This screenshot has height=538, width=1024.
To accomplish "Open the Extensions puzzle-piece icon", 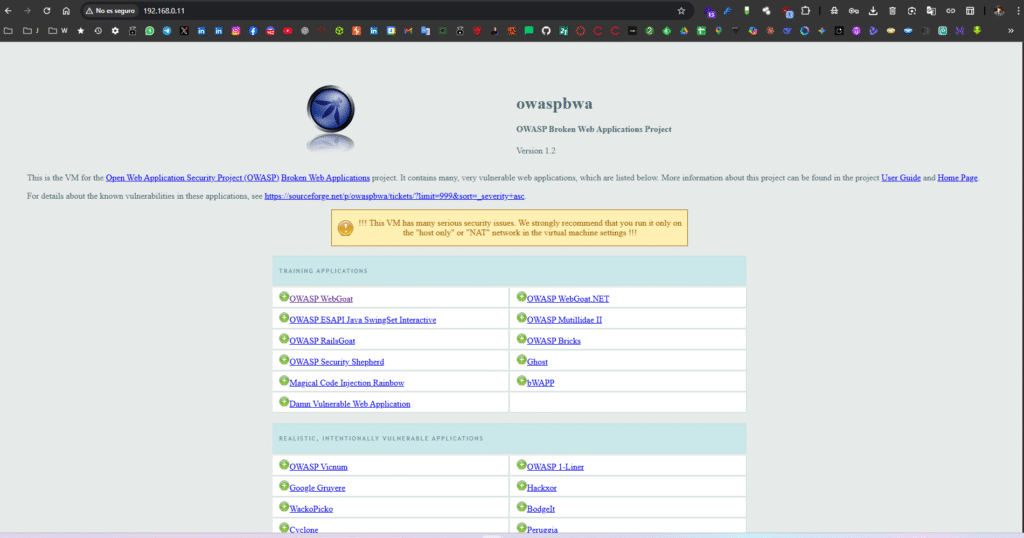I will pyautogui.click(x=805, y=11).
